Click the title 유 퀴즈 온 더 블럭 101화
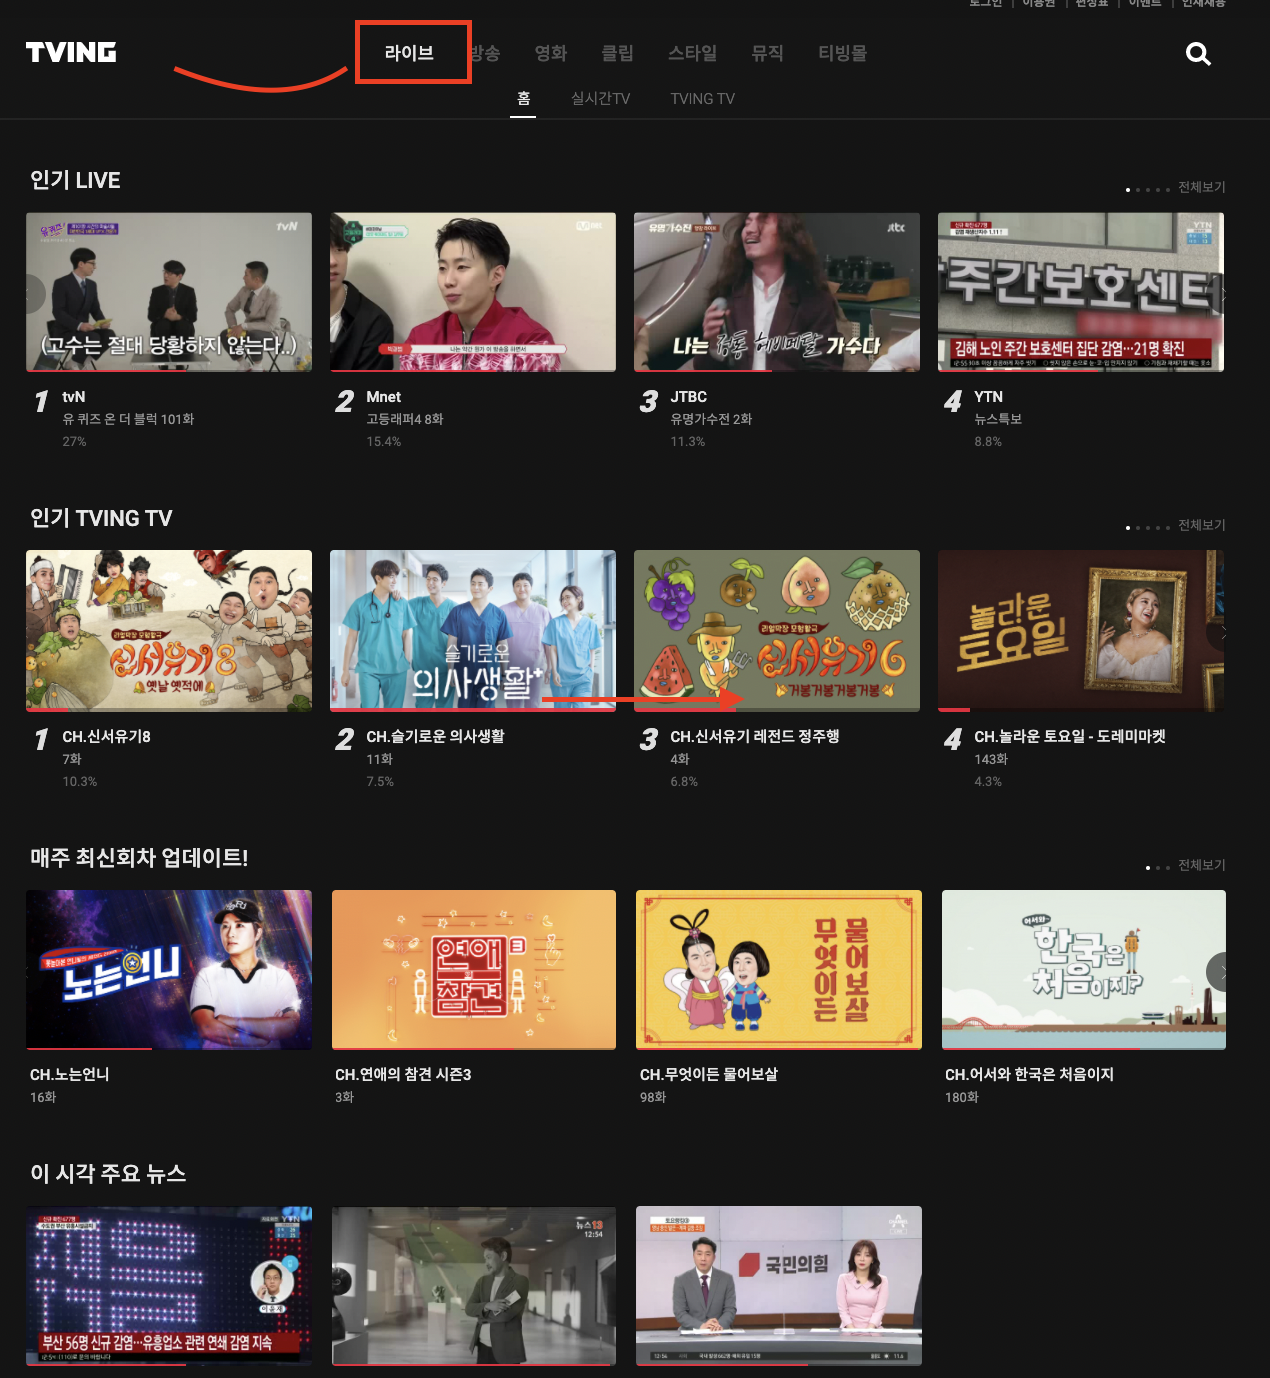 (128, 419)
